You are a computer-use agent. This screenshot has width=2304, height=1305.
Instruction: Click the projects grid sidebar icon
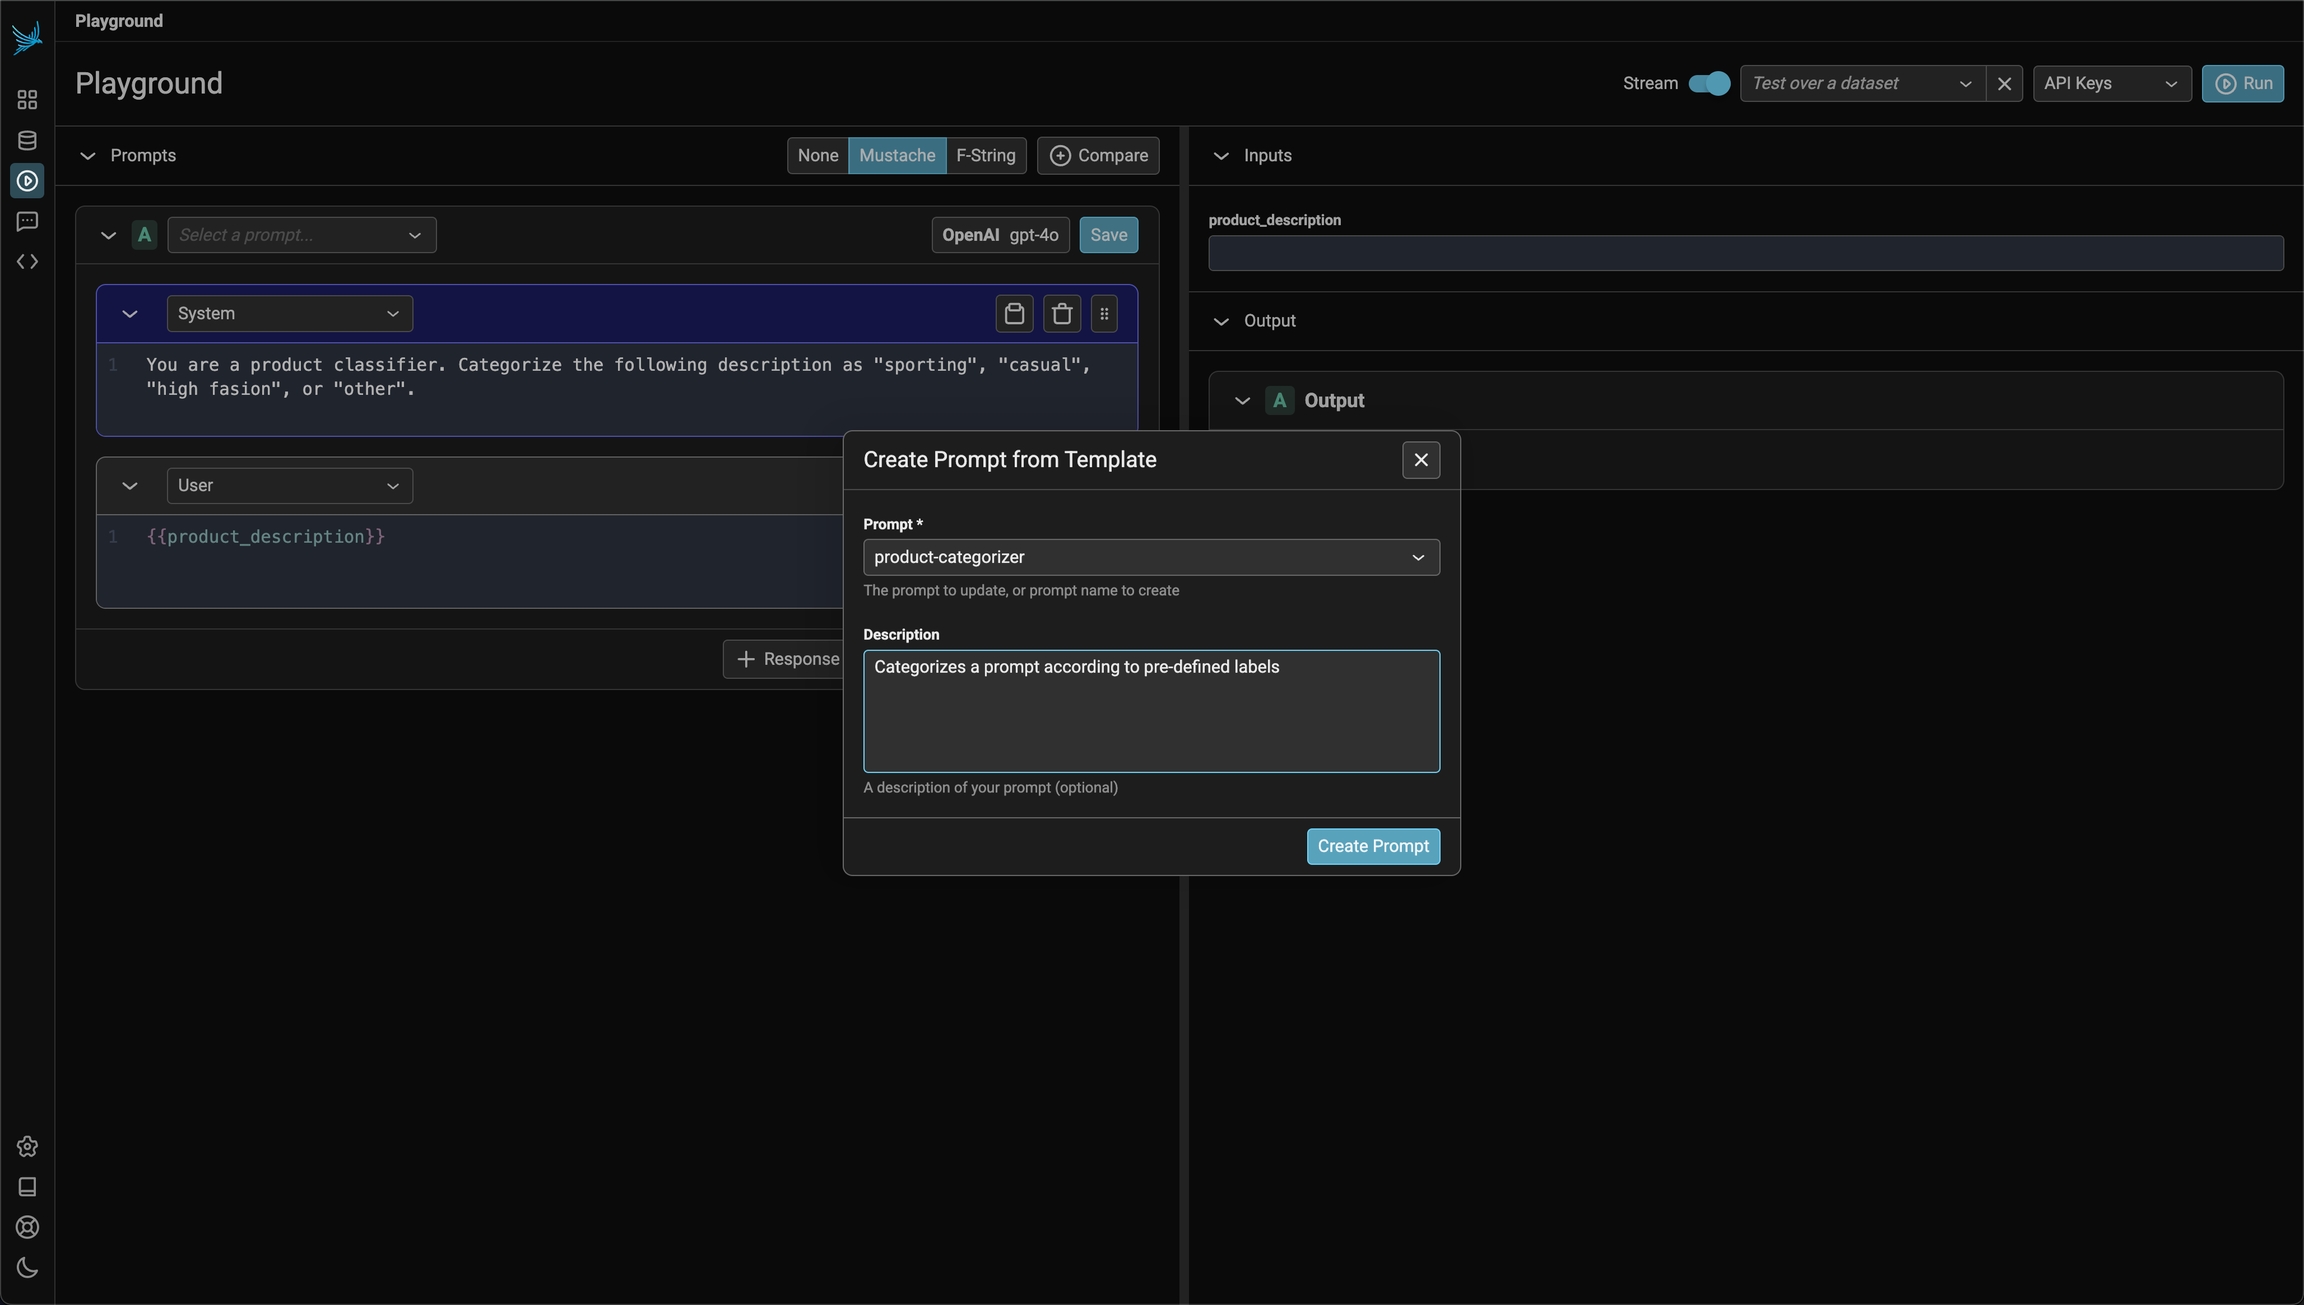(x=27, y=100)
